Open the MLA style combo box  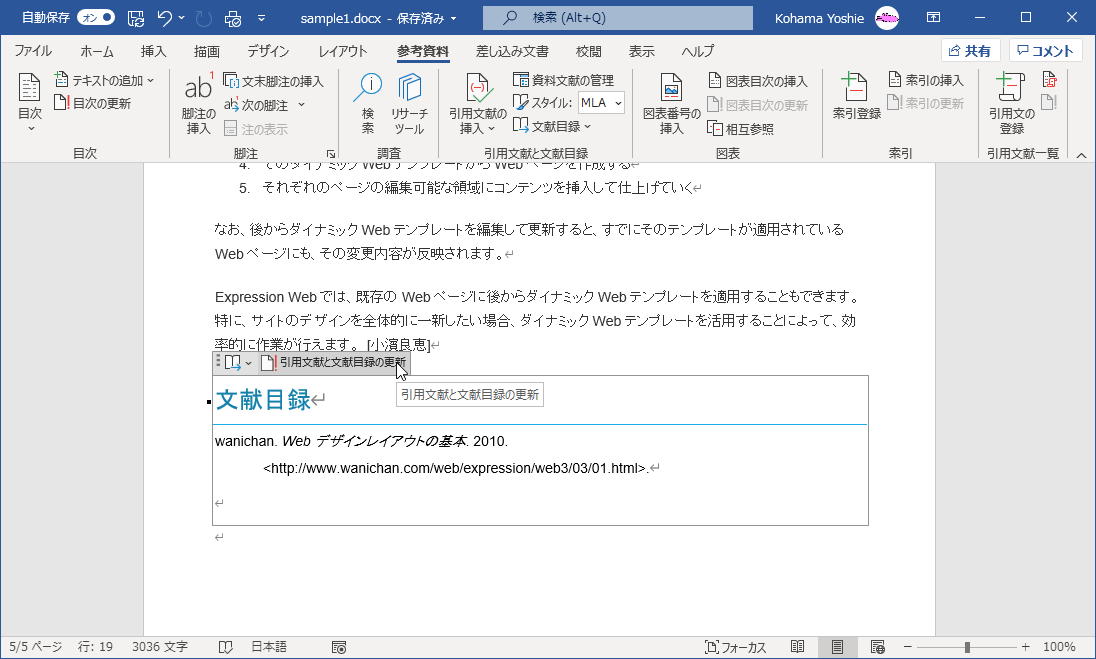click(x=601, y=103)
